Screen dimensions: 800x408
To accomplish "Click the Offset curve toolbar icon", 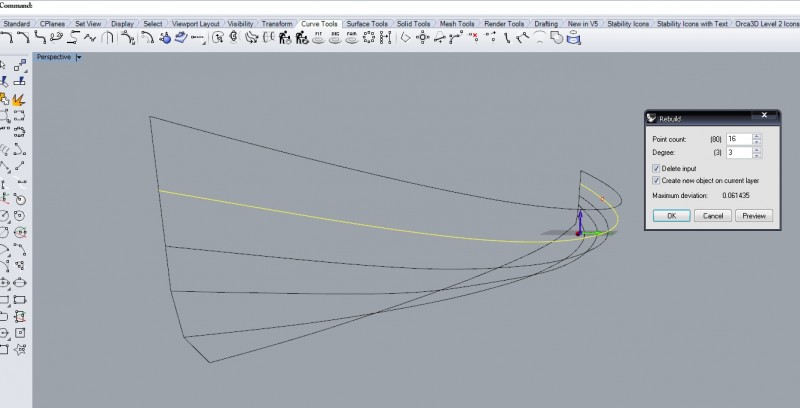I will pyautogui.click(x=148, y=39).
